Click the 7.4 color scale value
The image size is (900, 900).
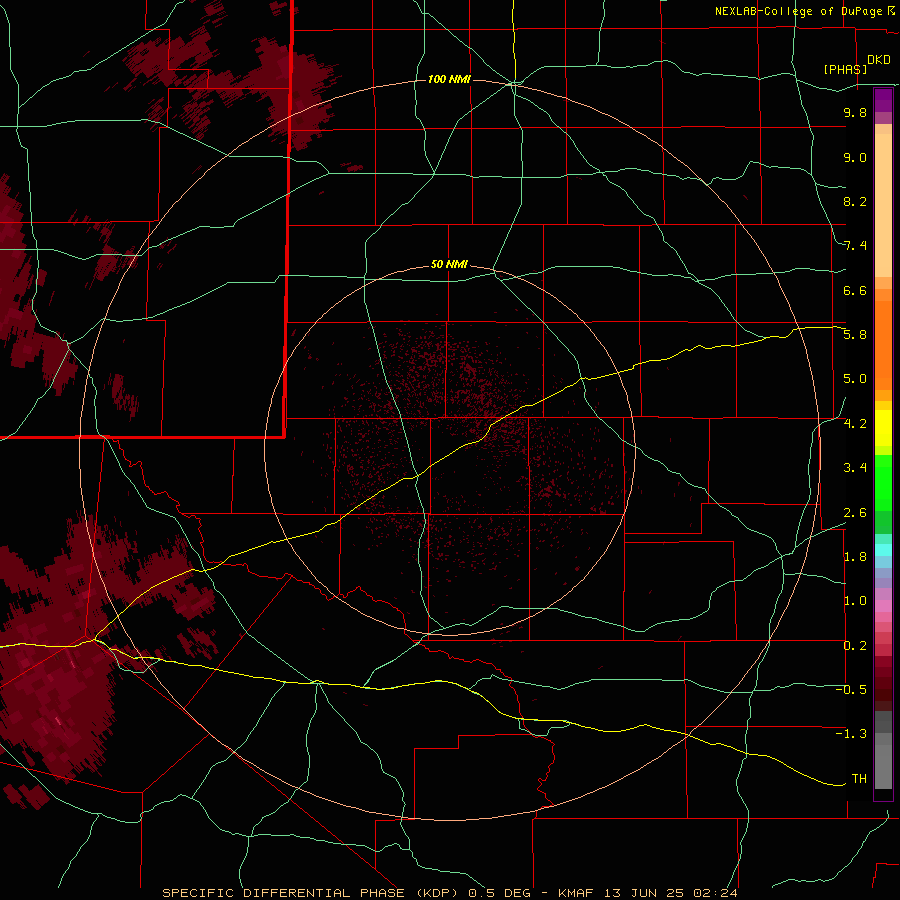(x=855, y=246)
